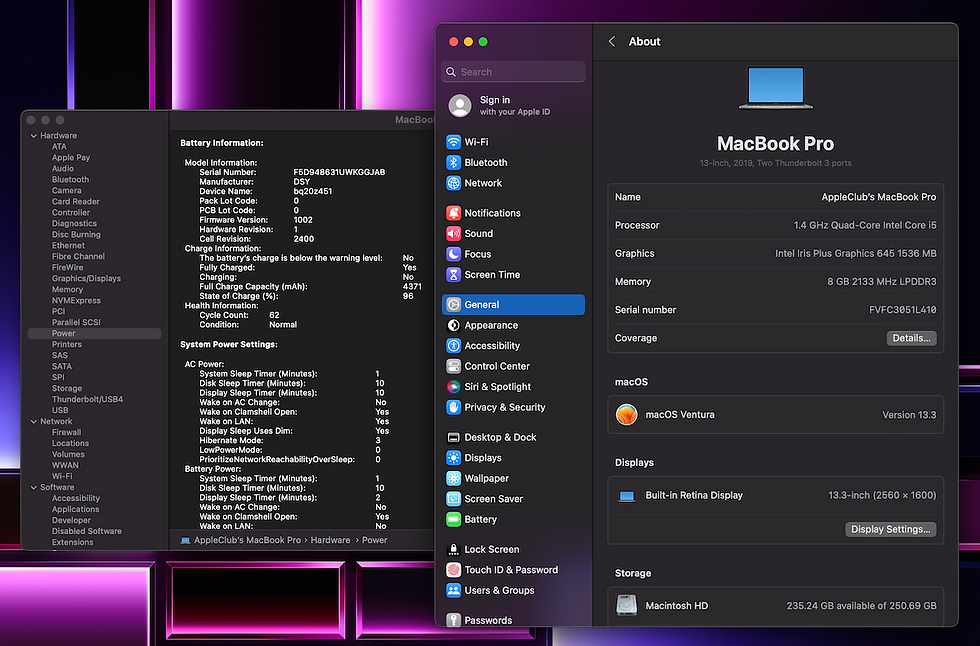
Task: Select Disabled Software in tree
Action: click(x=87, y=531)
